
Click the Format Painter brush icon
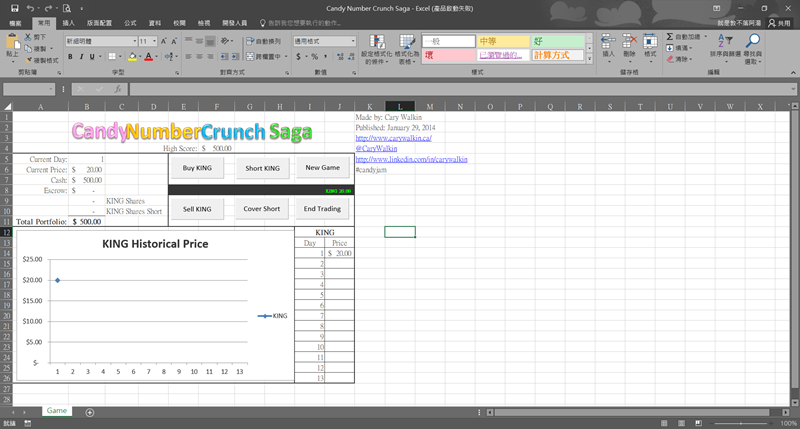[x=27, y=59]
